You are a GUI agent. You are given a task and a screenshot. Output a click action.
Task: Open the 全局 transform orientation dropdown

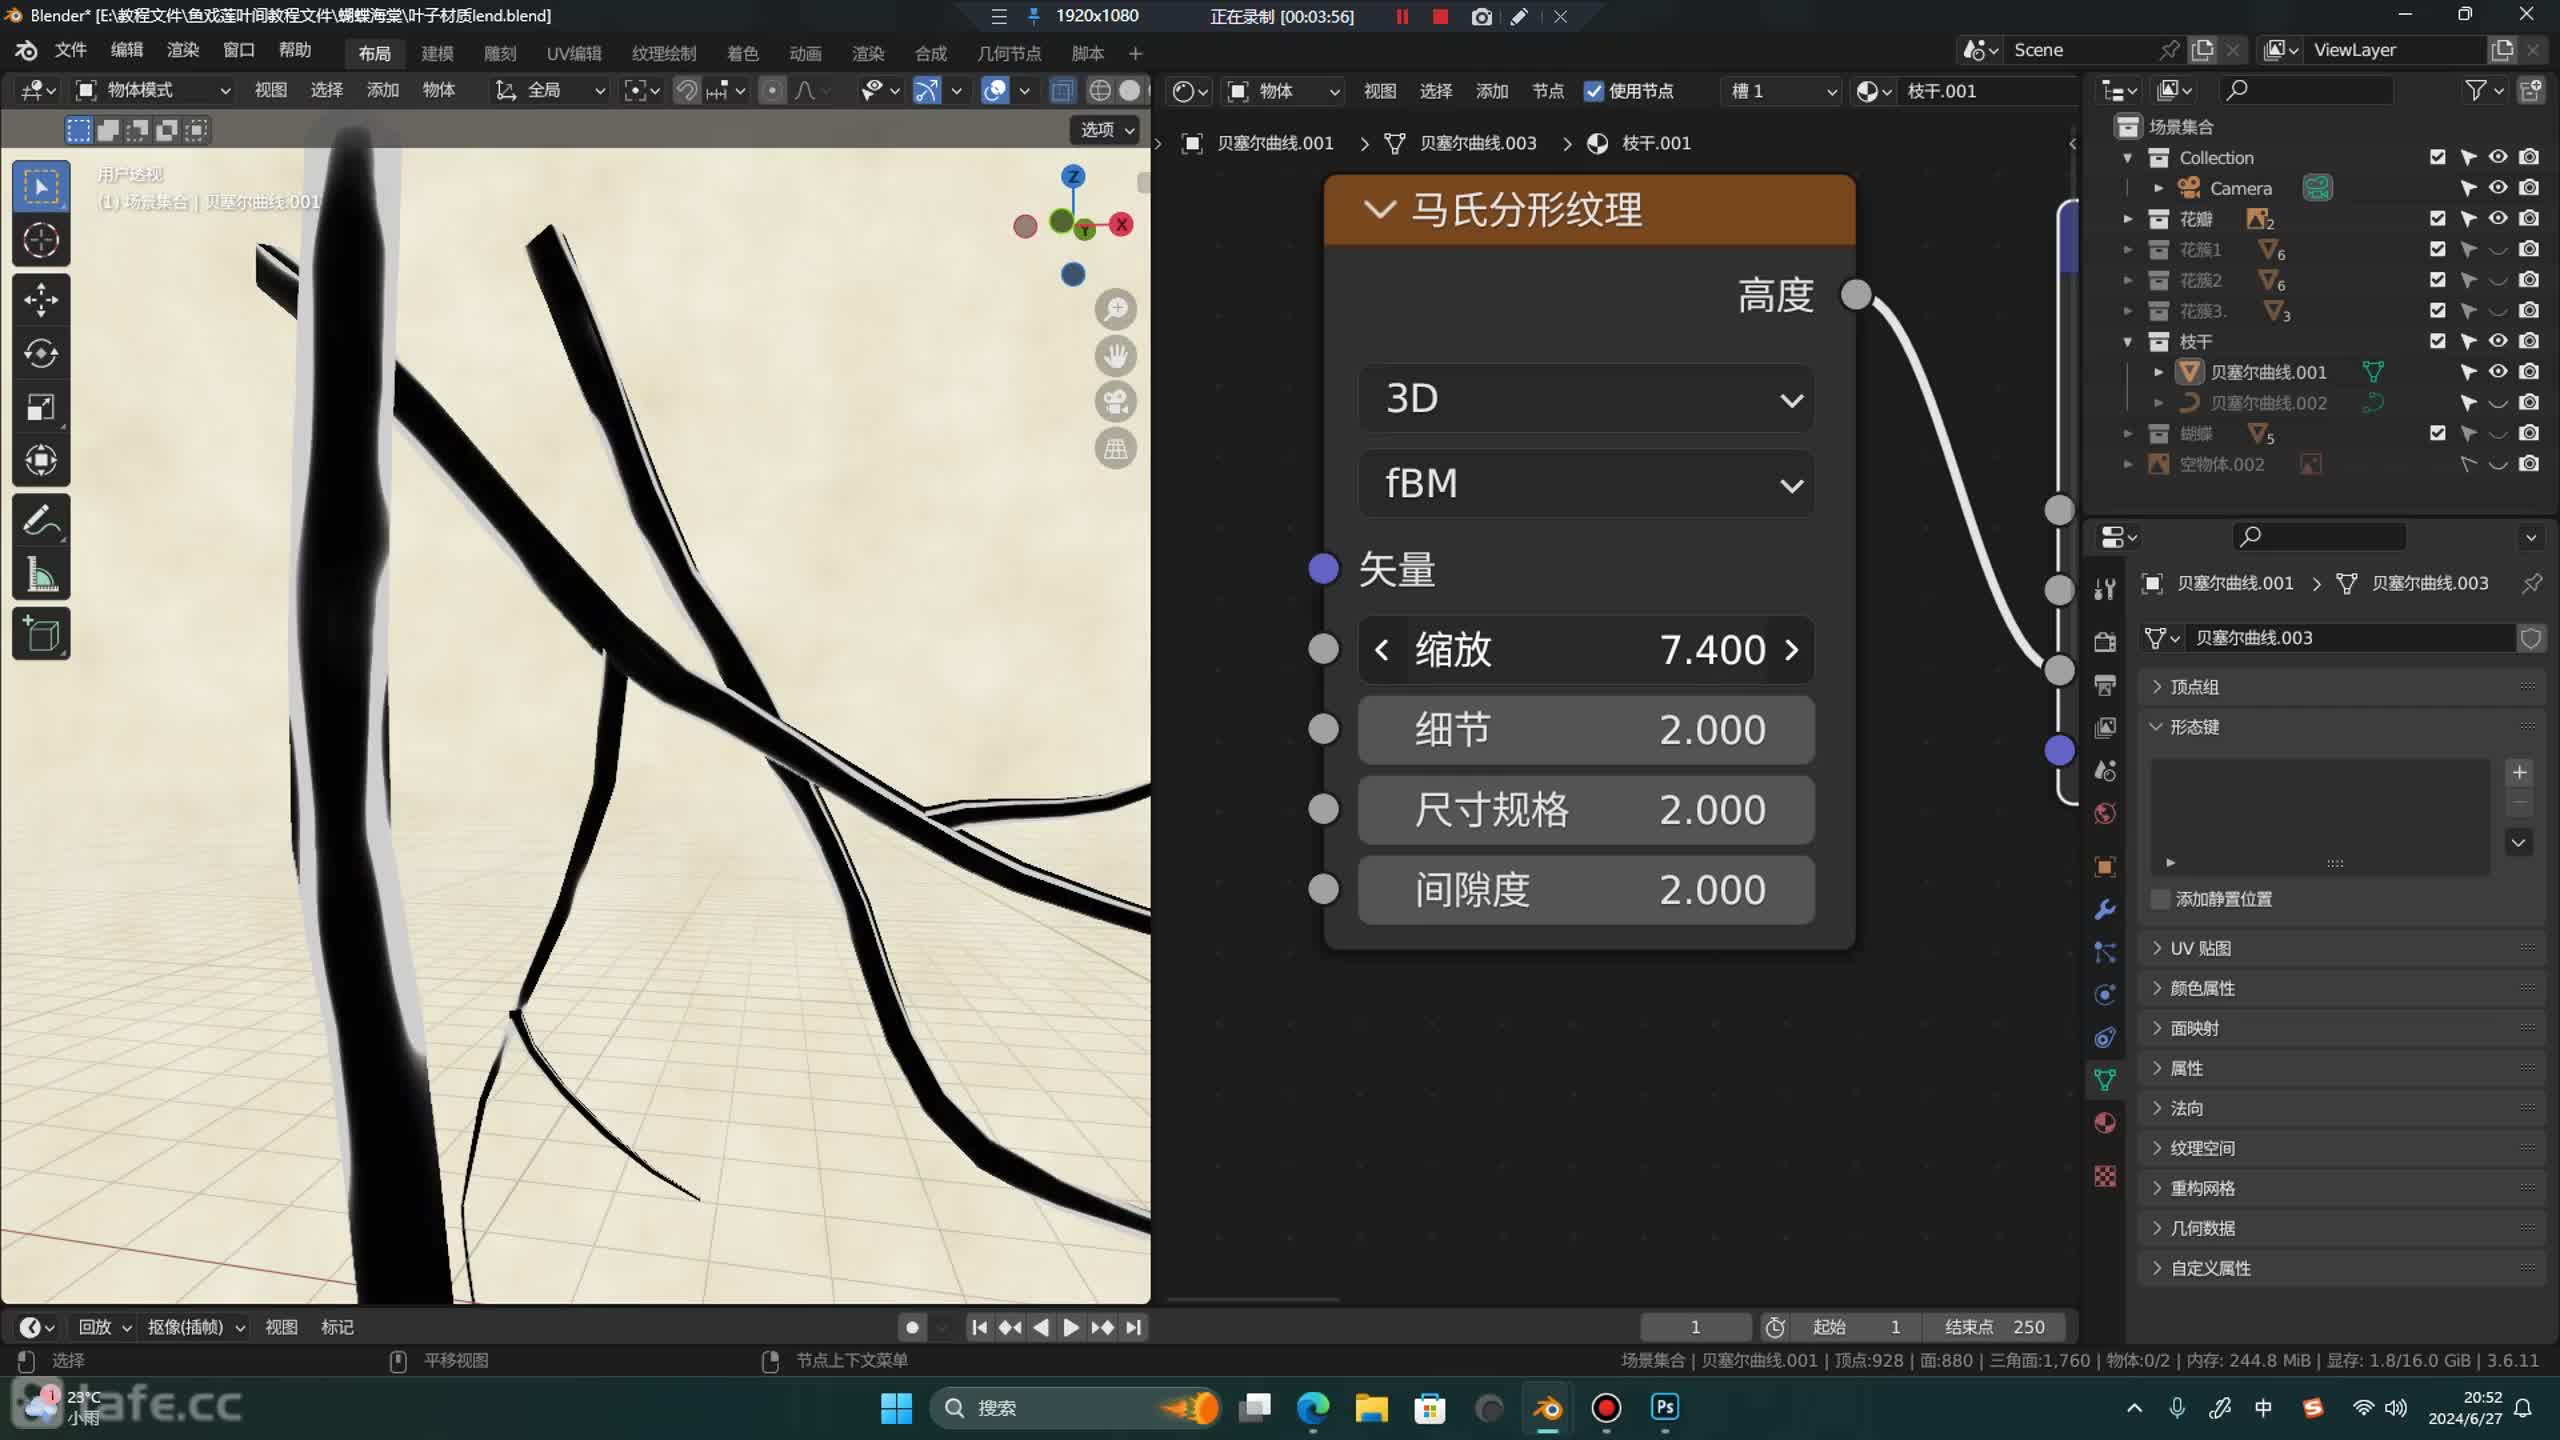(x=549, y=90)
